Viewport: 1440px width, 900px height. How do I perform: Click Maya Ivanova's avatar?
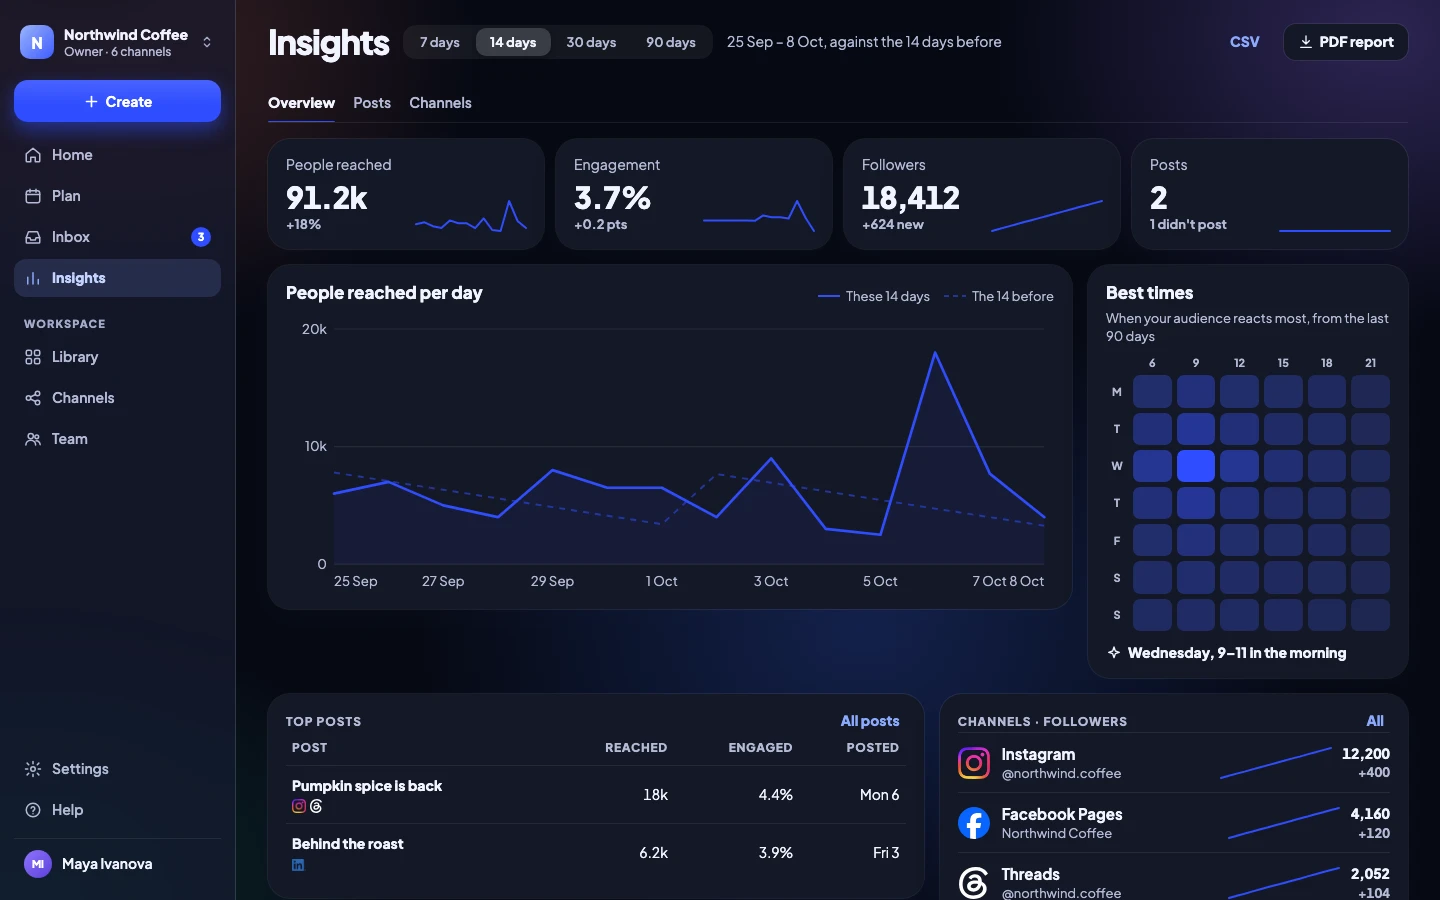(38, 864)
